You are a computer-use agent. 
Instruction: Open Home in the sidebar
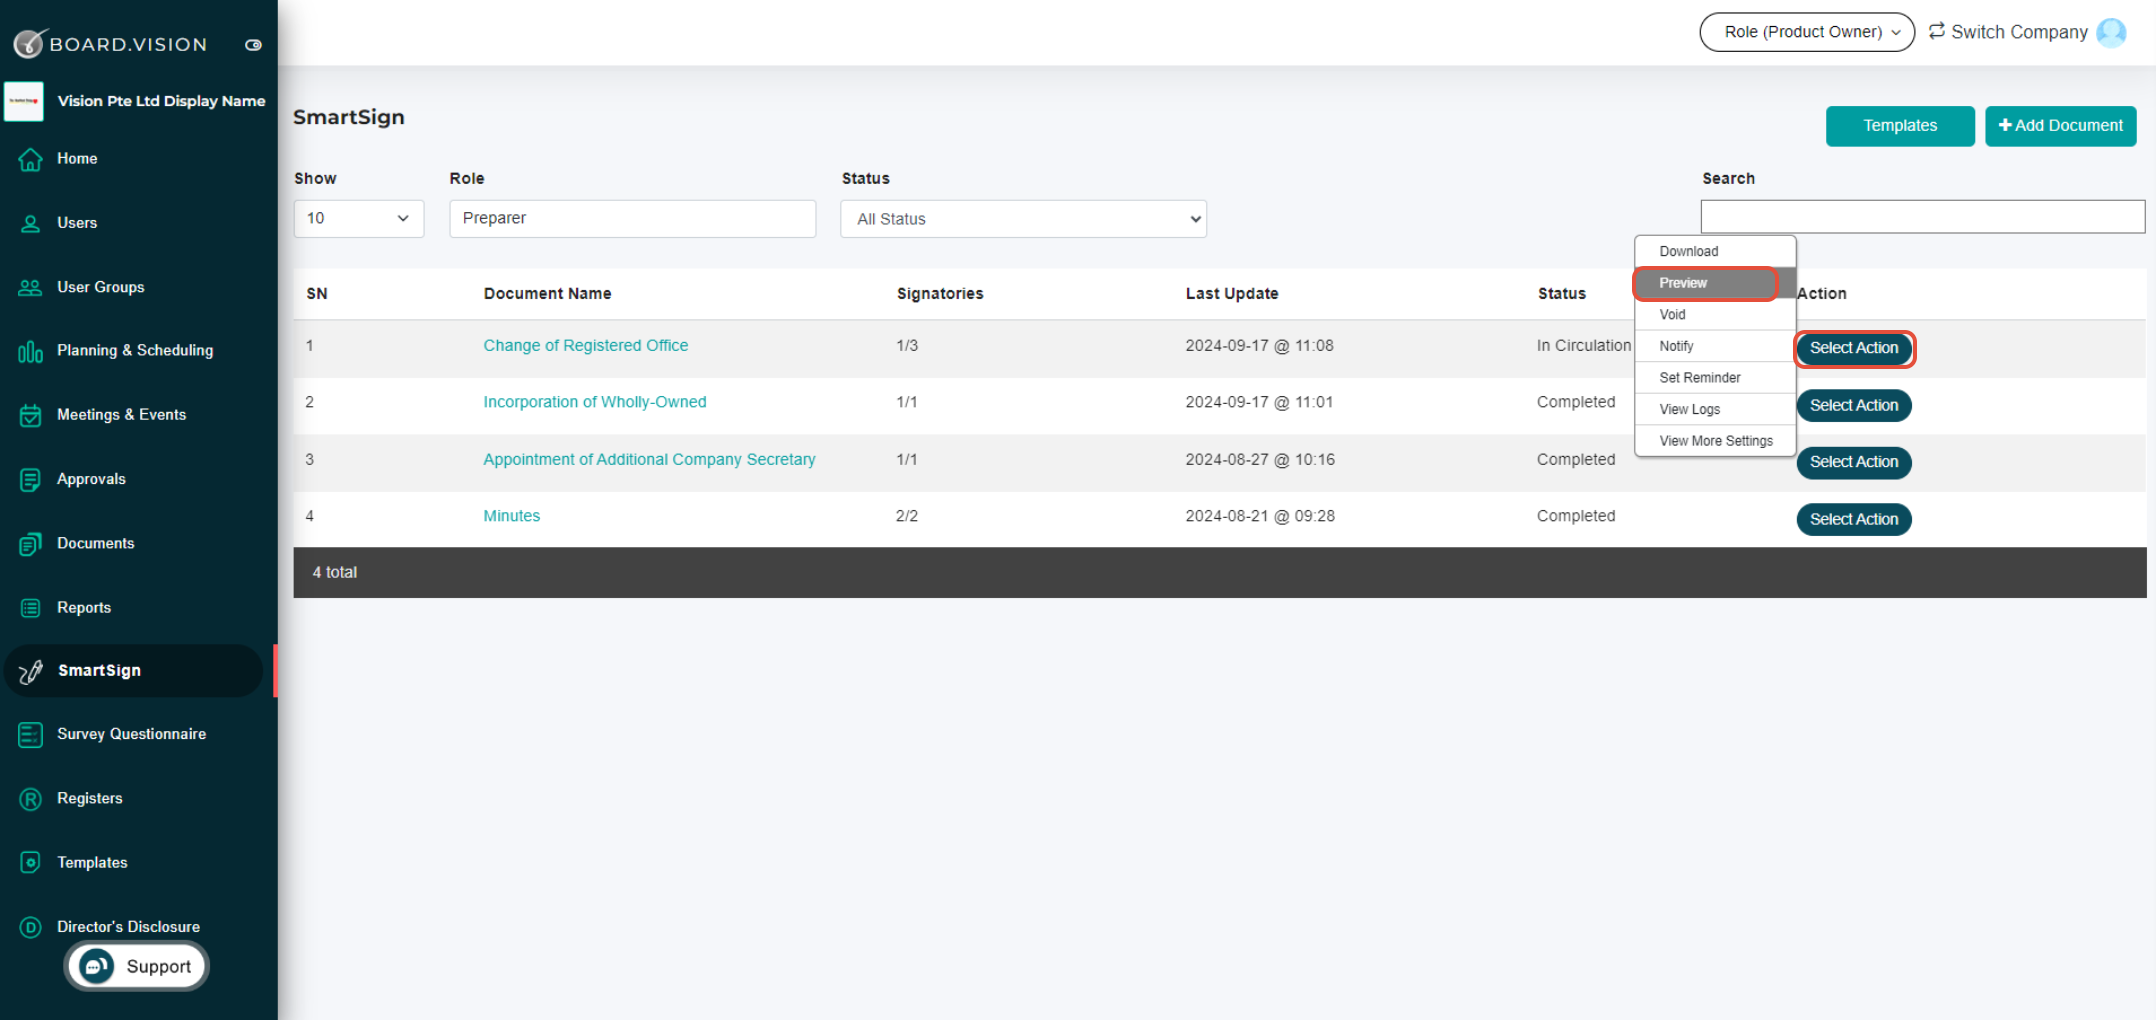pyautogui.click(x=77, y=158)
